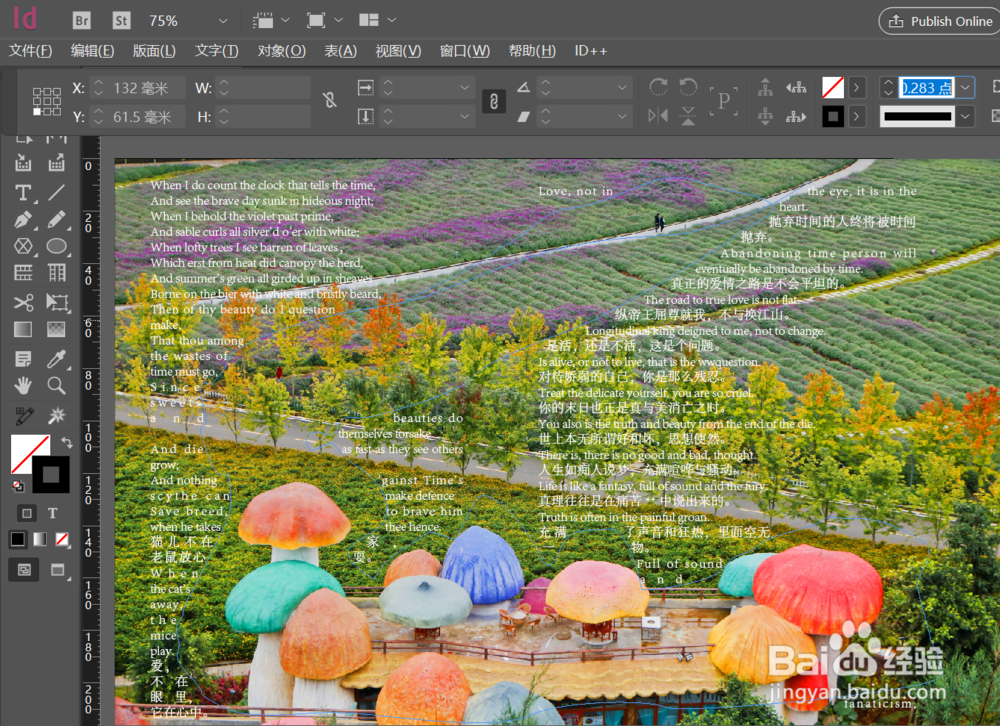Screen dimensions: 1000x726
Task: Toggle constrain proportions for width and height
Action: pyautogui.click(x=329, y=100)
